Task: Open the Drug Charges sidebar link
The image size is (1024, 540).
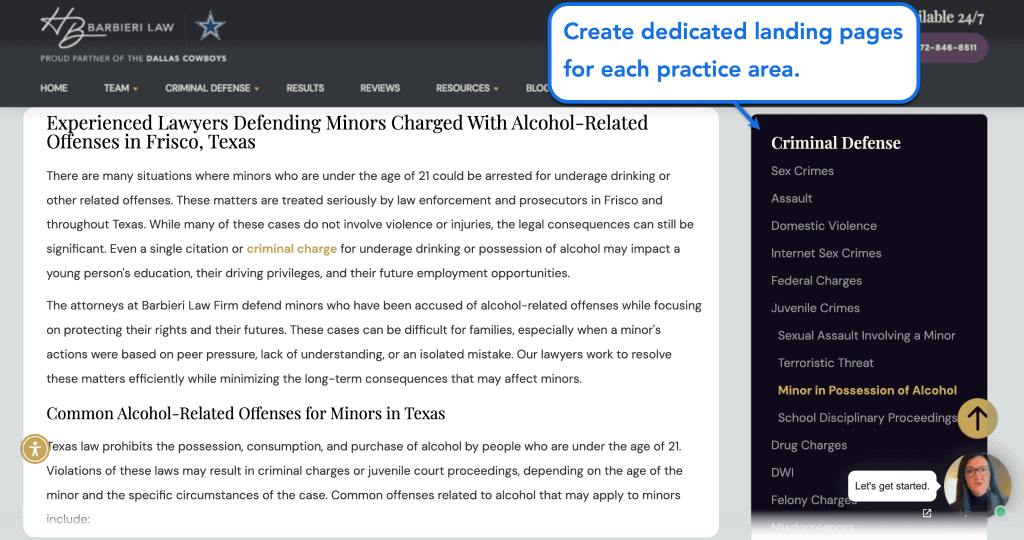Action: (x=808, y=445)
